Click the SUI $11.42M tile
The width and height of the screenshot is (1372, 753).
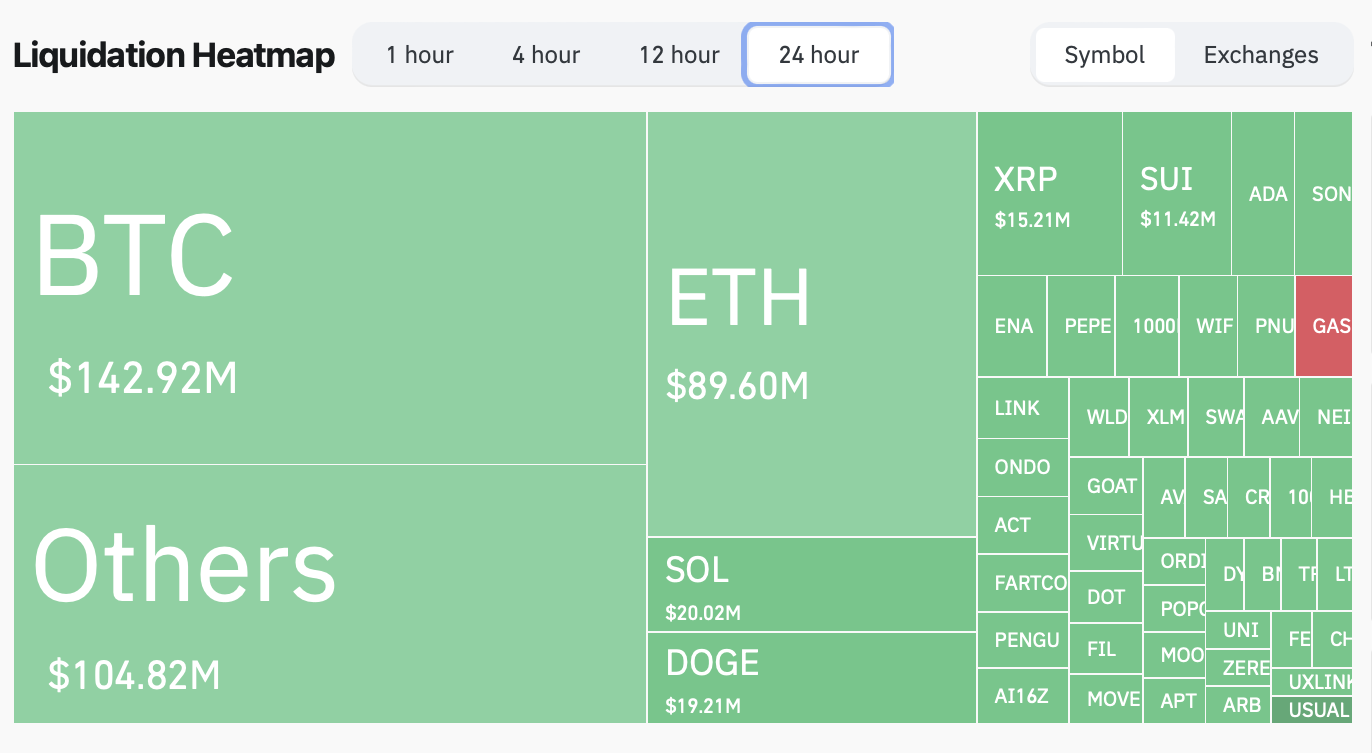pos(1176,193)
